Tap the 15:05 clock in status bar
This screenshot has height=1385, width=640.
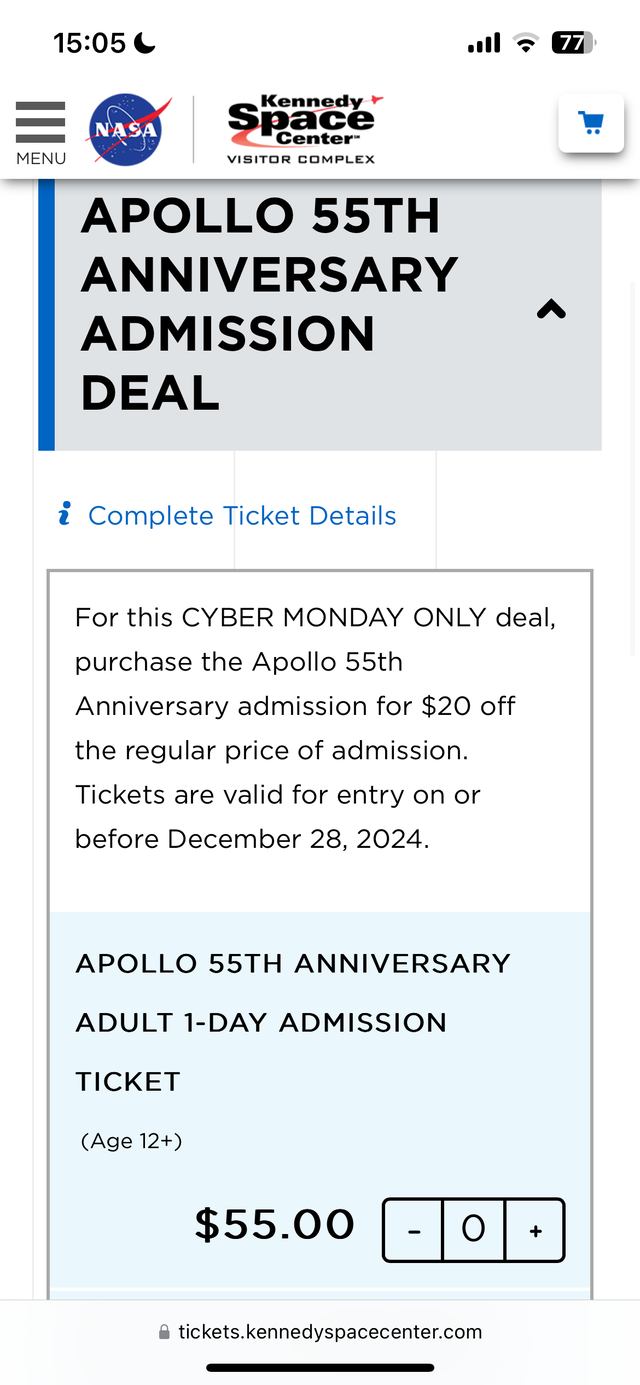coord(89,43)
